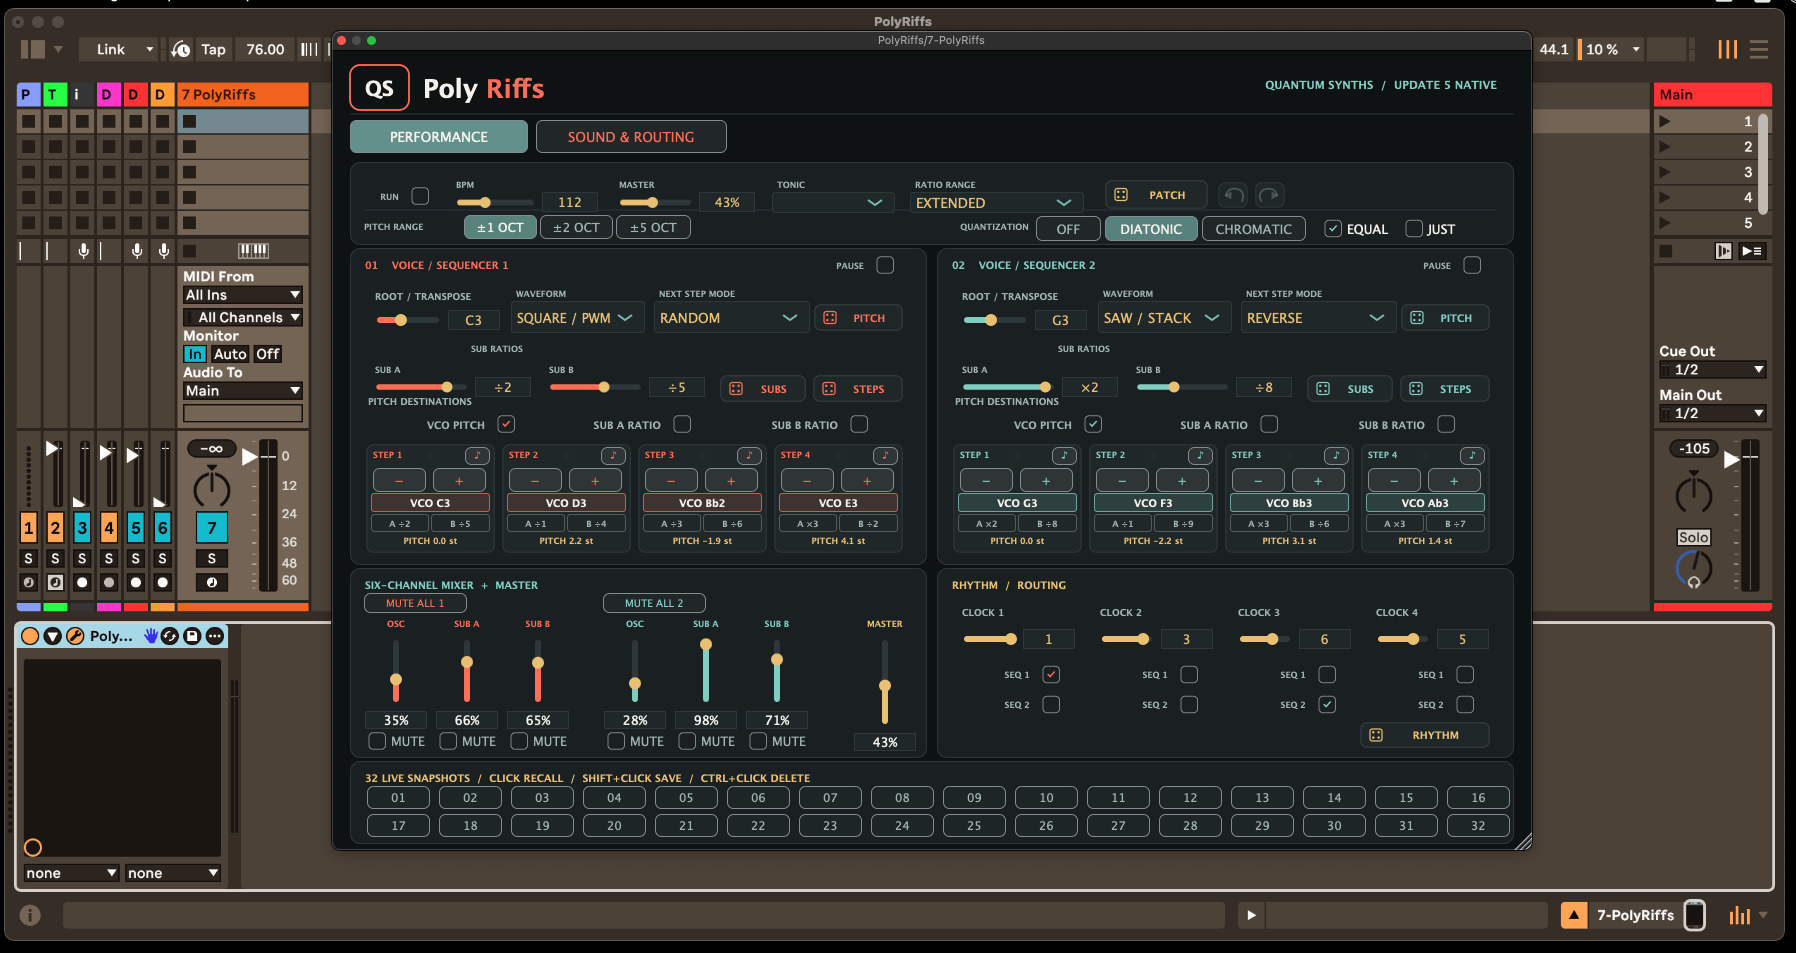This screenshot has height=953, width=1796.
Task: Click the note icon on Voice 1 Step 1
Action: (477, 456)
